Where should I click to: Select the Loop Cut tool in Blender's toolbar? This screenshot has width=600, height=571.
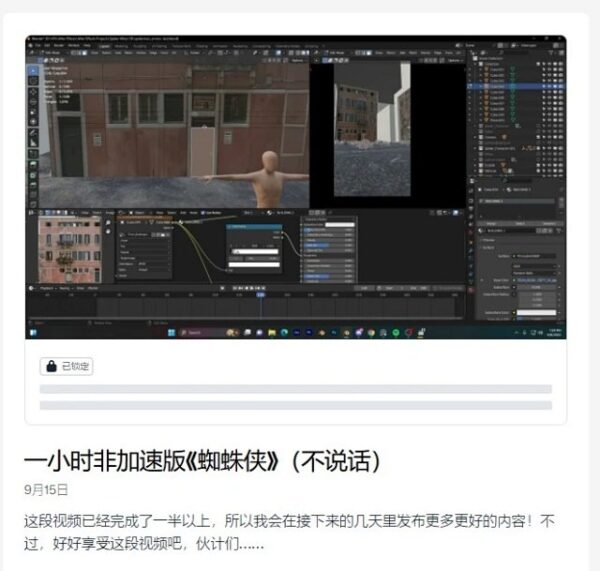coord(33,195)
